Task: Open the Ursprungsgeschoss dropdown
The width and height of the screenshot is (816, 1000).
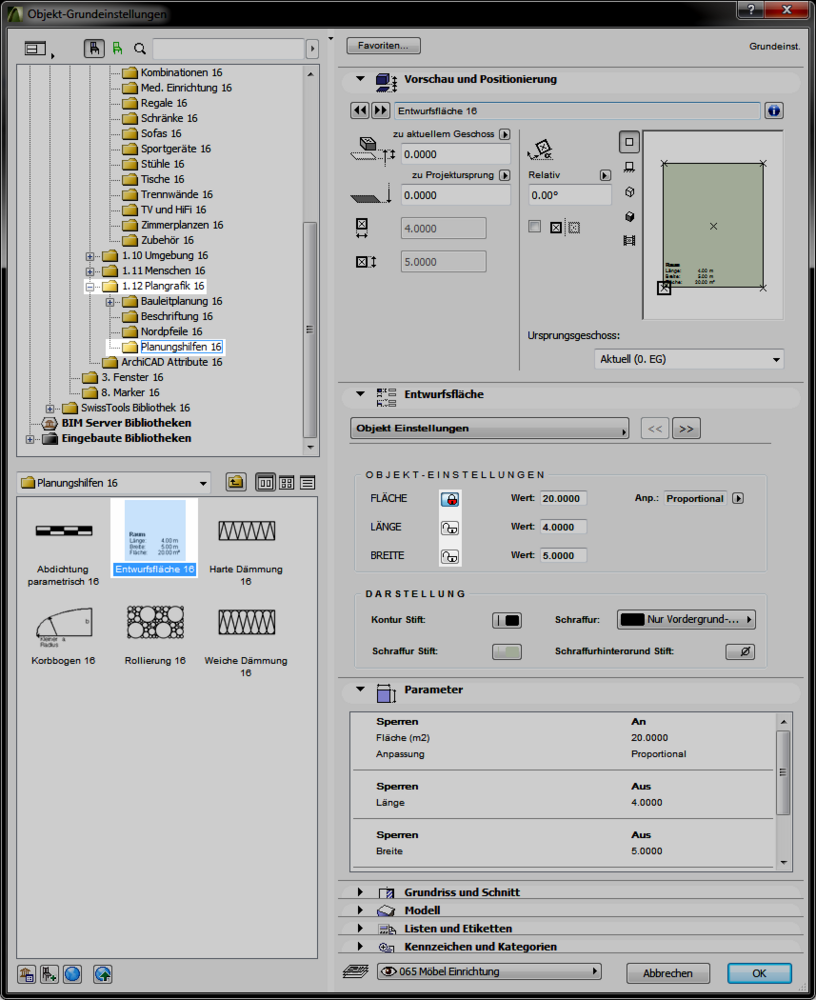Action: point(689,359)
